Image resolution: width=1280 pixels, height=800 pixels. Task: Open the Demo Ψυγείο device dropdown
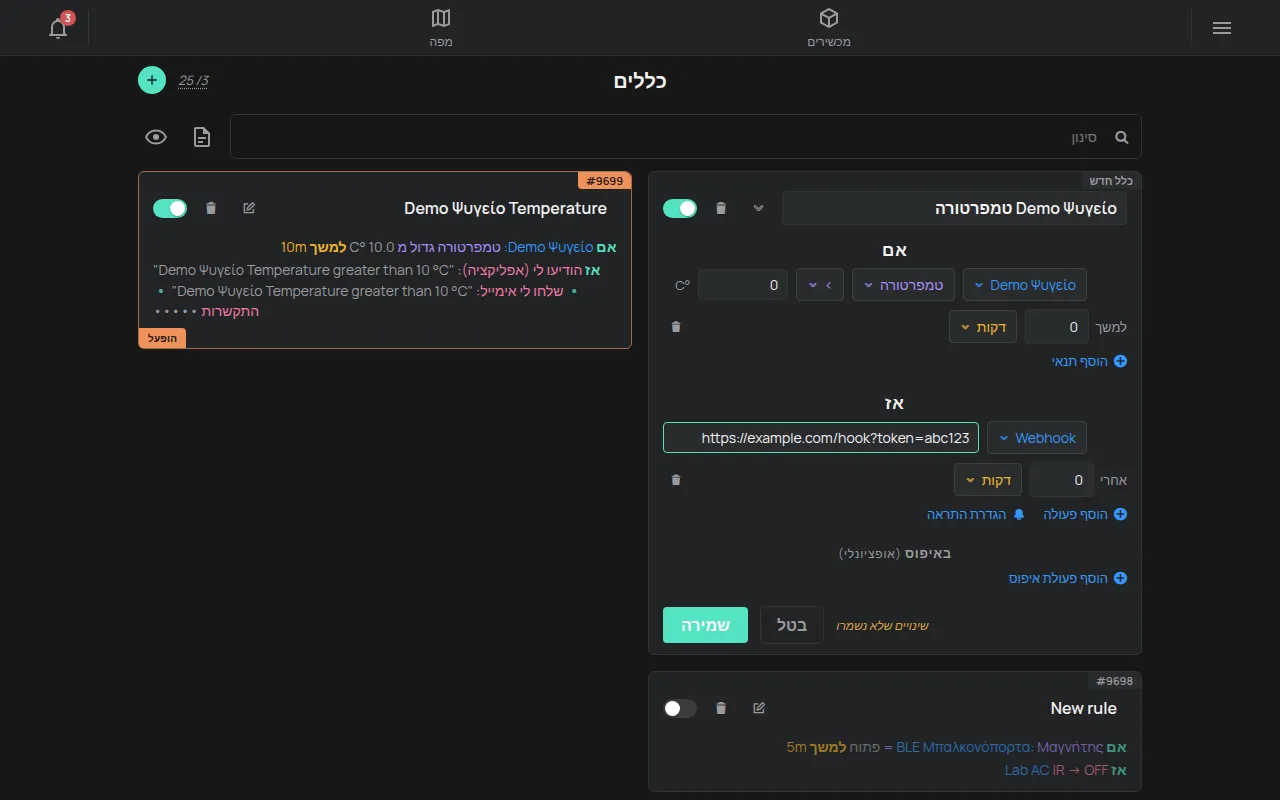tap(1025, 285)
